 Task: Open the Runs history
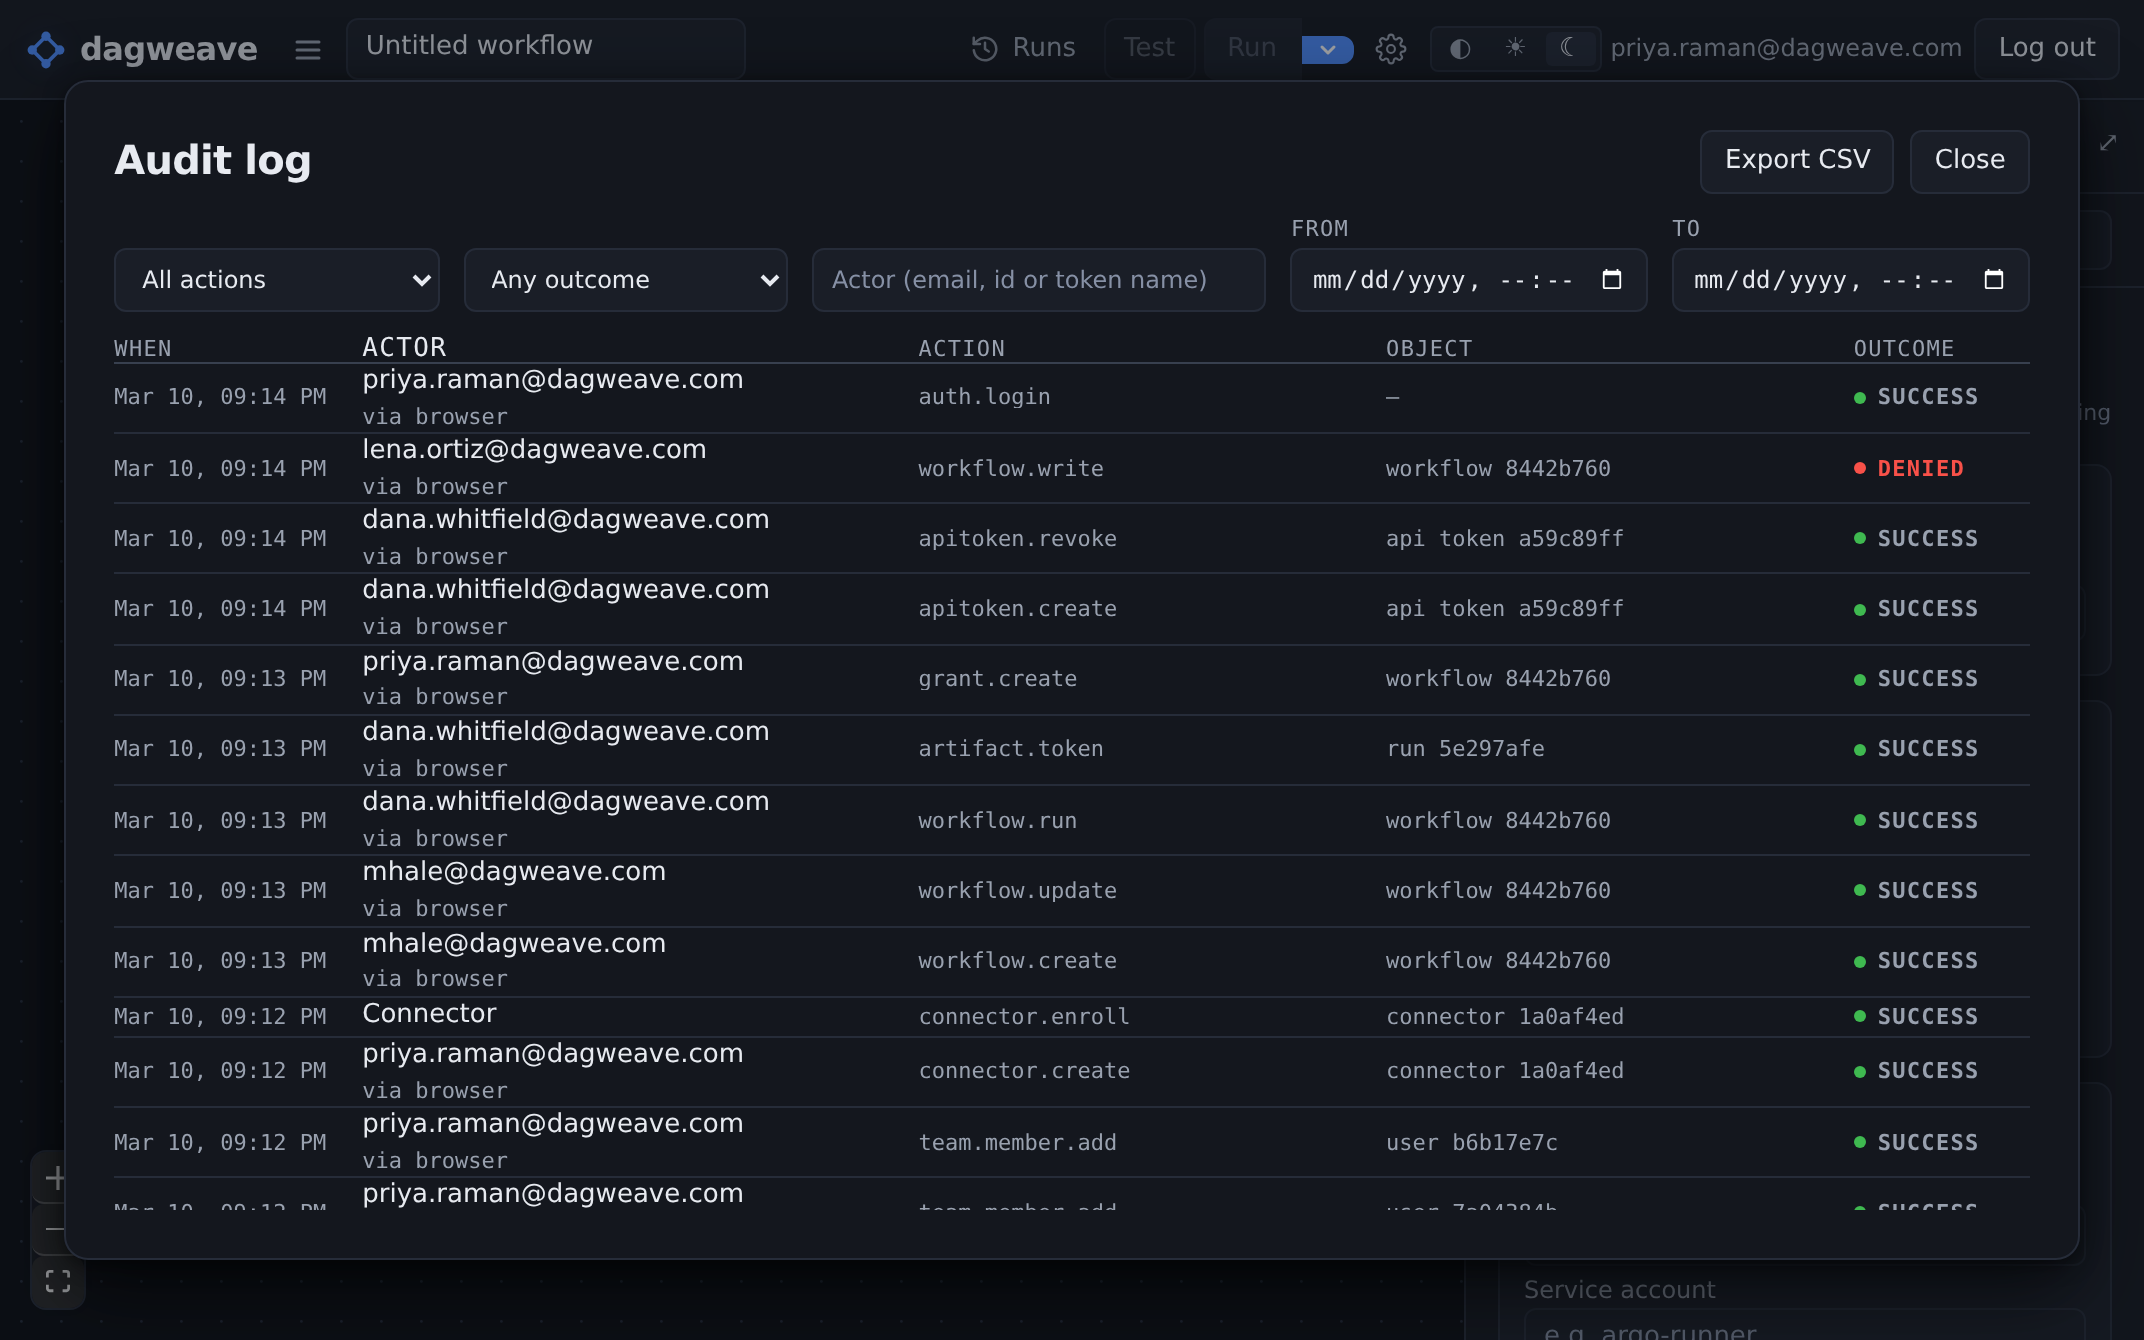coord(1024,48)
